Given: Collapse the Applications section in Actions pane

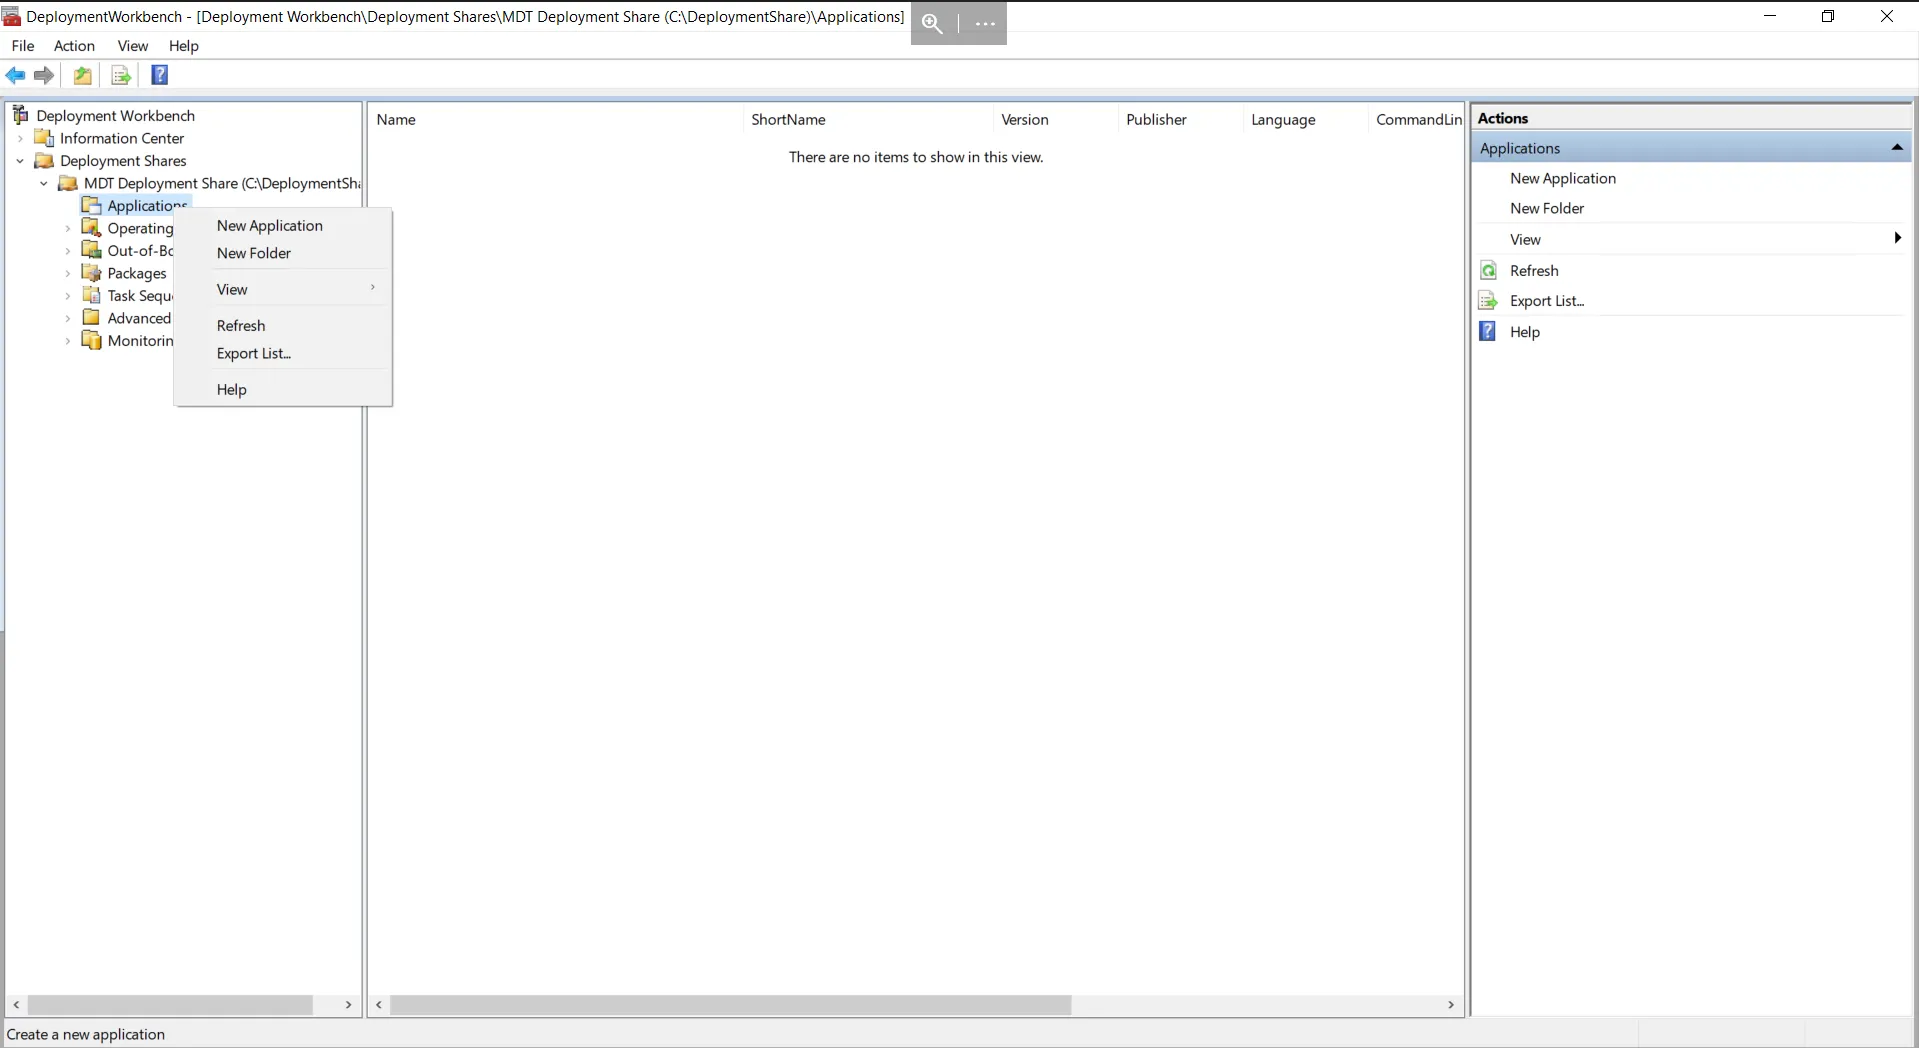Looking at the screenshot, I should 1897,146.
